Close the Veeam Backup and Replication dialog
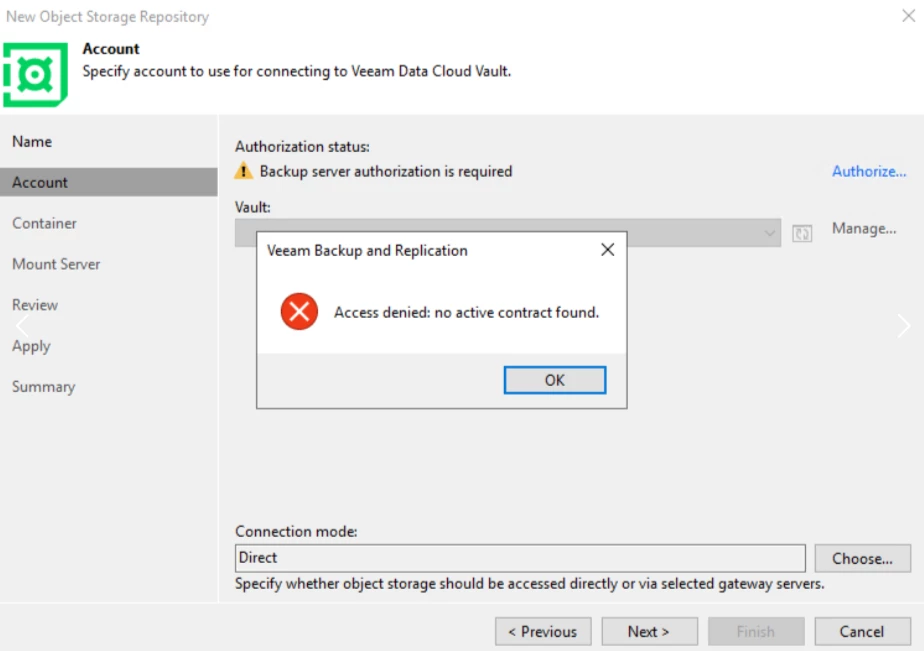Viewport: 924px width, 651px height. (607, 250)
